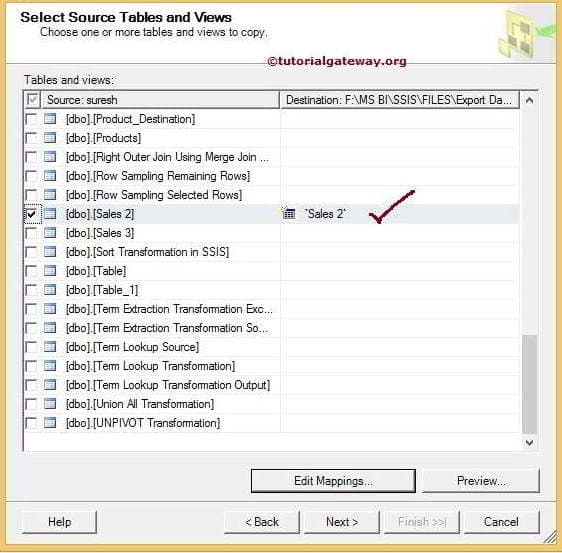
Task: Tick the [dbo].[Table] checkbox
Action: tap(31, 271)
